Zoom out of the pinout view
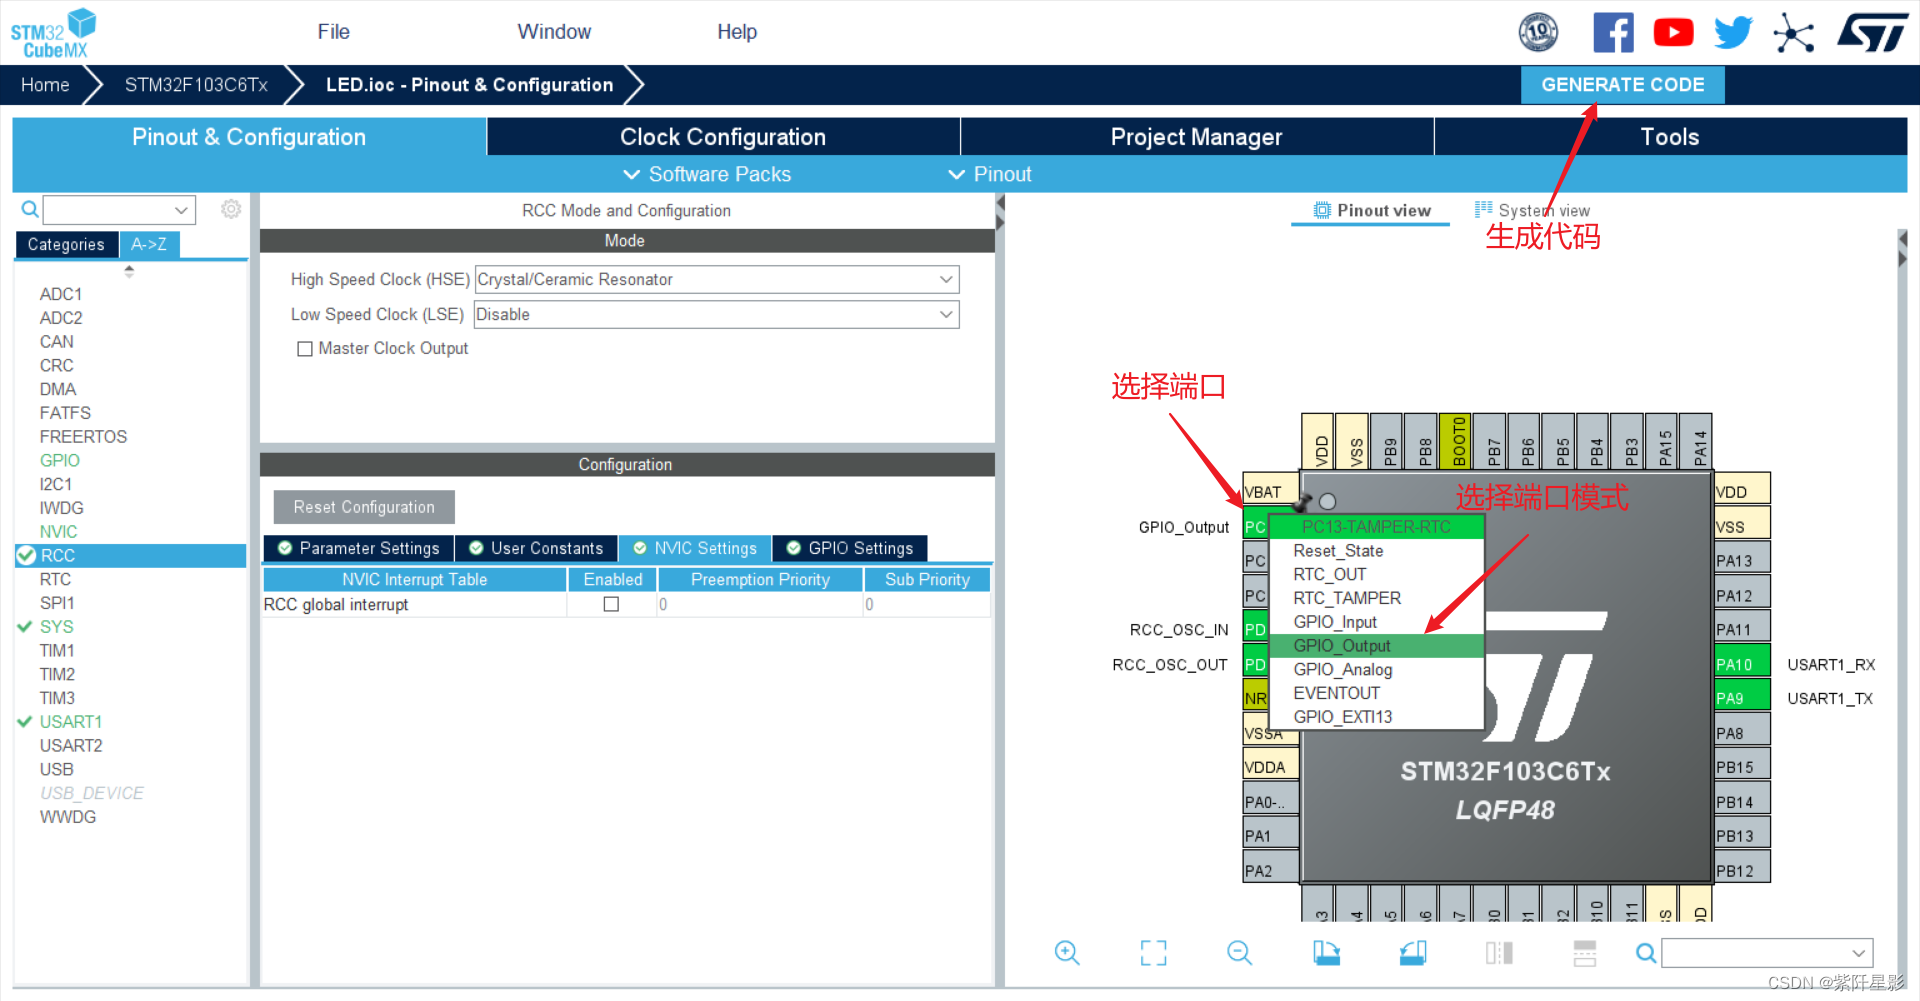The width and height of the screenshot is (1920, 1001). click(x=1239, y=952)
